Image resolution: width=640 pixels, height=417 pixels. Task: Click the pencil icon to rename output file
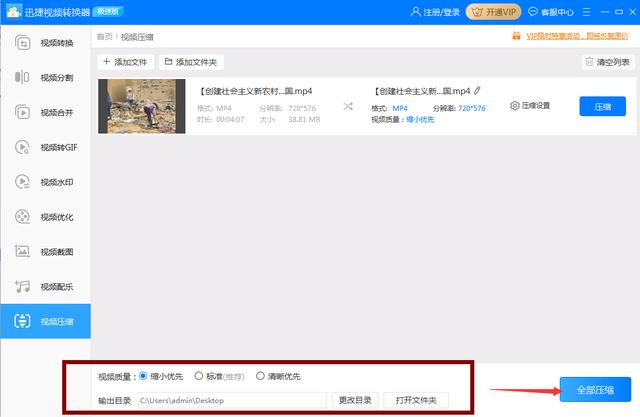[478, 91]
